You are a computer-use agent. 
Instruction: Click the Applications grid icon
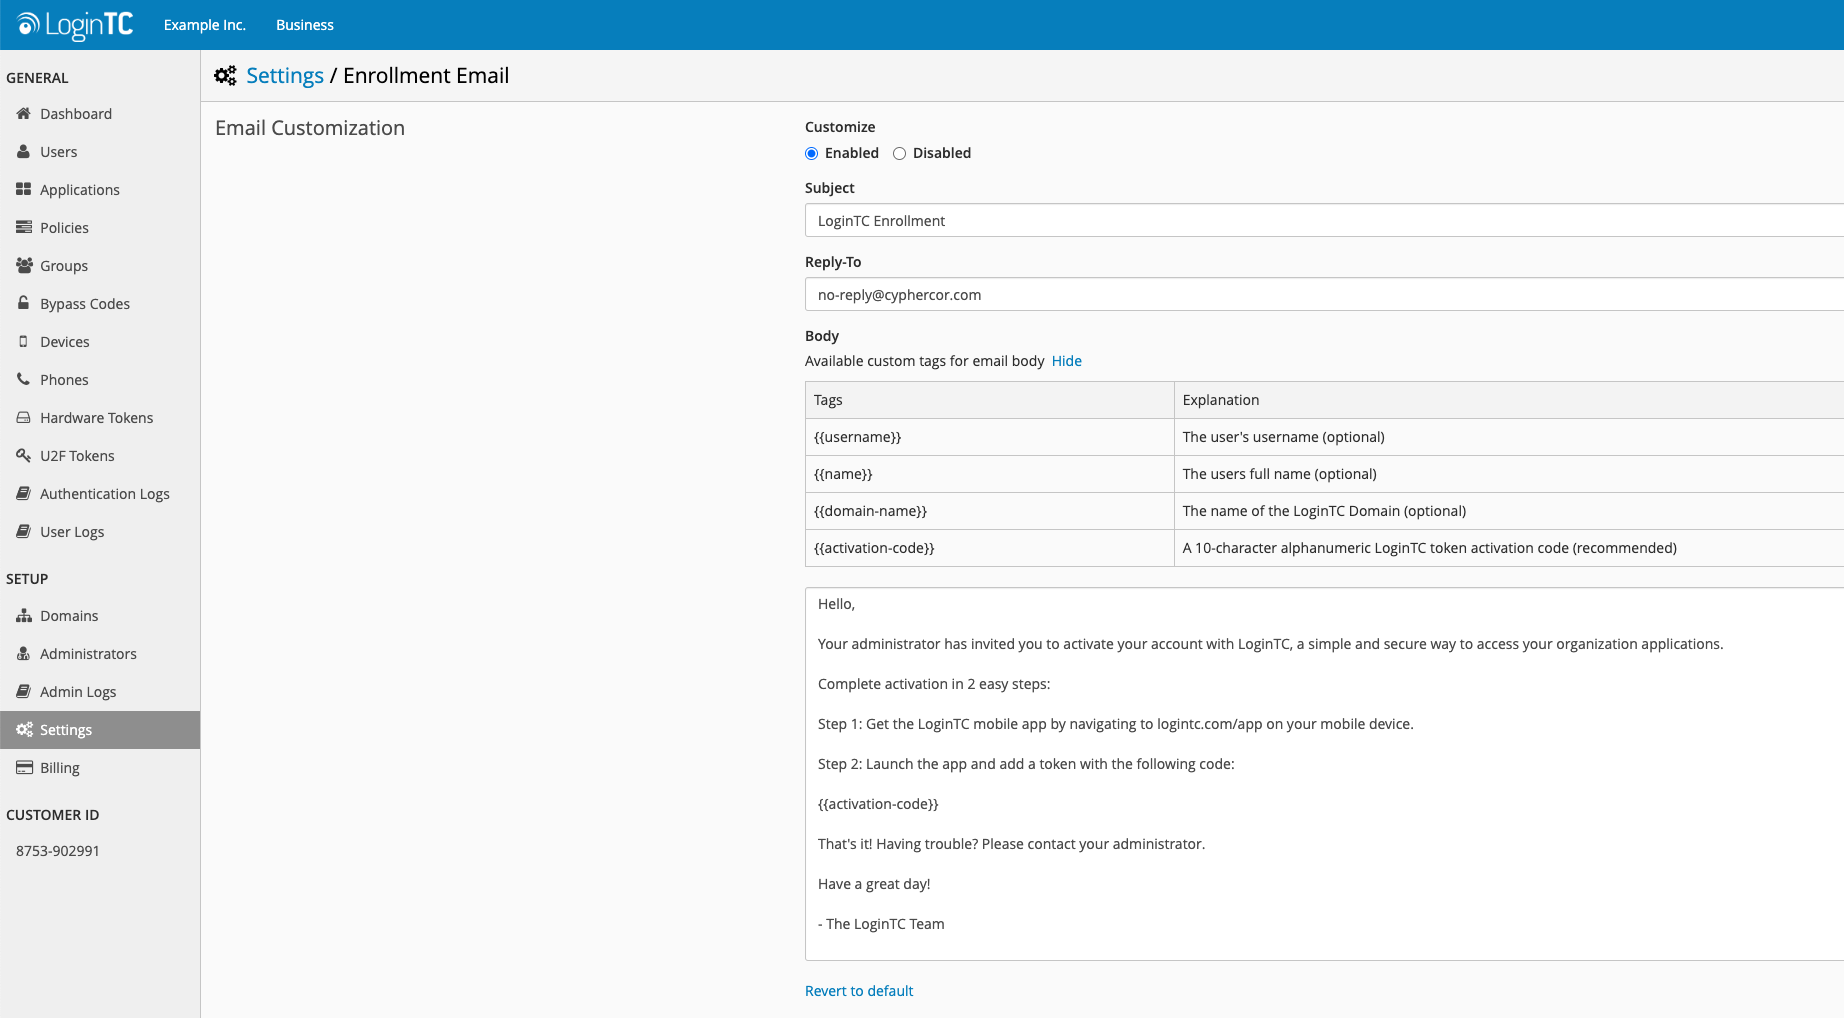coord(23,189)
